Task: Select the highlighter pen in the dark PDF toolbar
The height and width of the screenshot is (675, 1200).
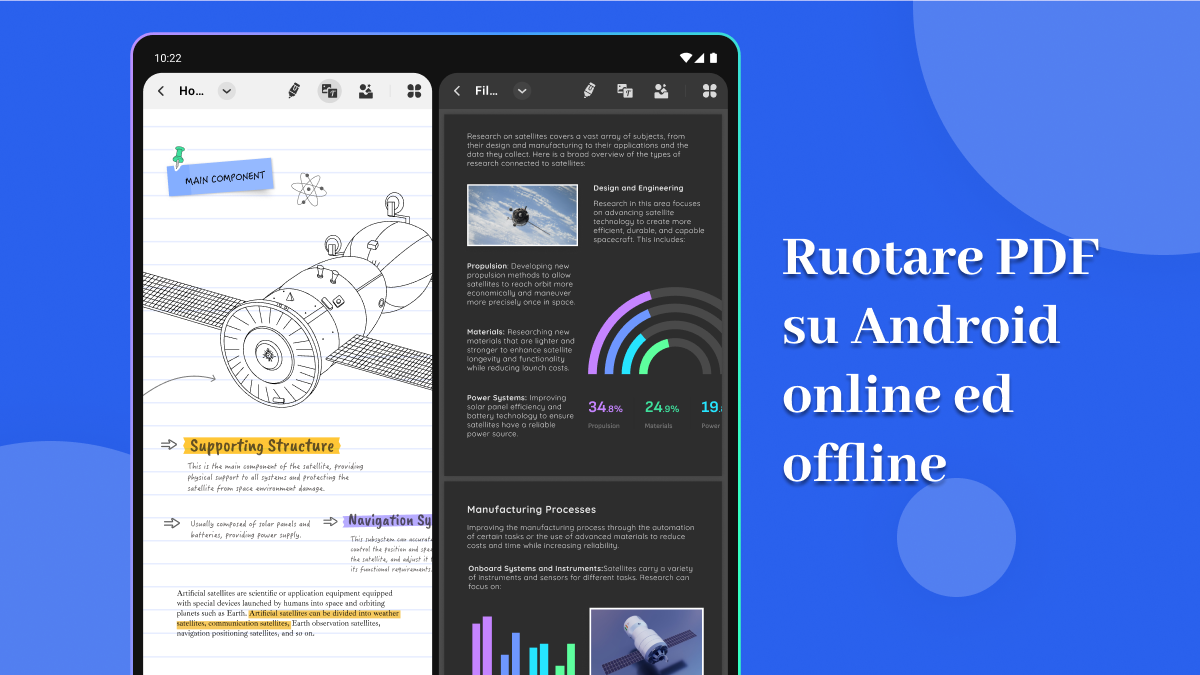Action: pyautogui.click(x=589, y=91)
